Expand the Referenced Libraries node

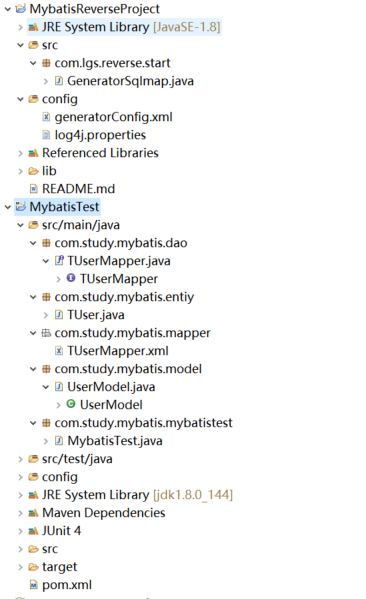coord(20,153)
